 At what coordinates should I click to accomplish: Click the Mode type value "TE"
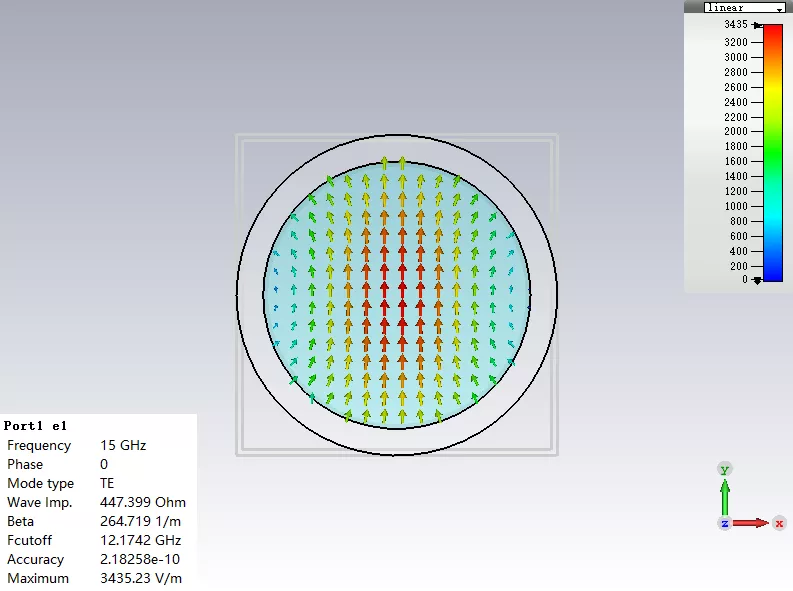(107, 483)
